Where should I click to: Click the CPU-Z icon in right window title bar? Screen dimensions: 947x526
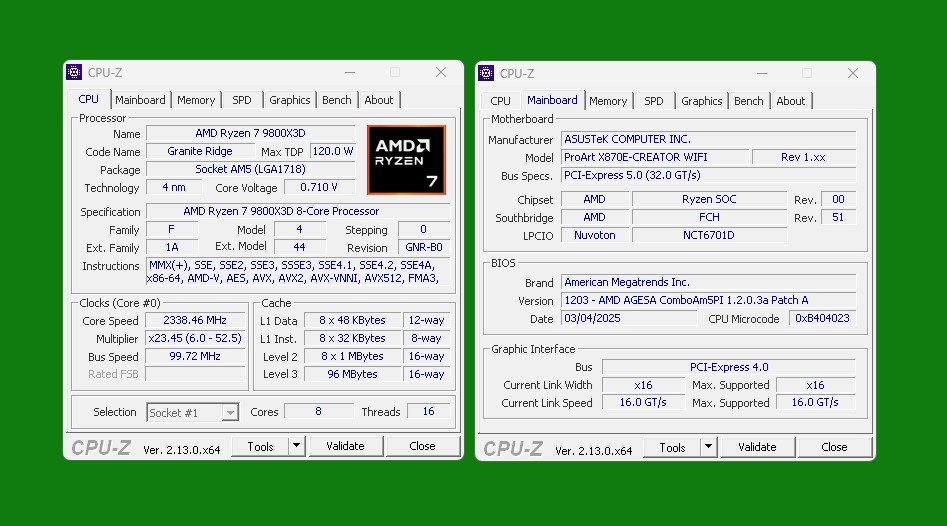click(x=486, y=73)
